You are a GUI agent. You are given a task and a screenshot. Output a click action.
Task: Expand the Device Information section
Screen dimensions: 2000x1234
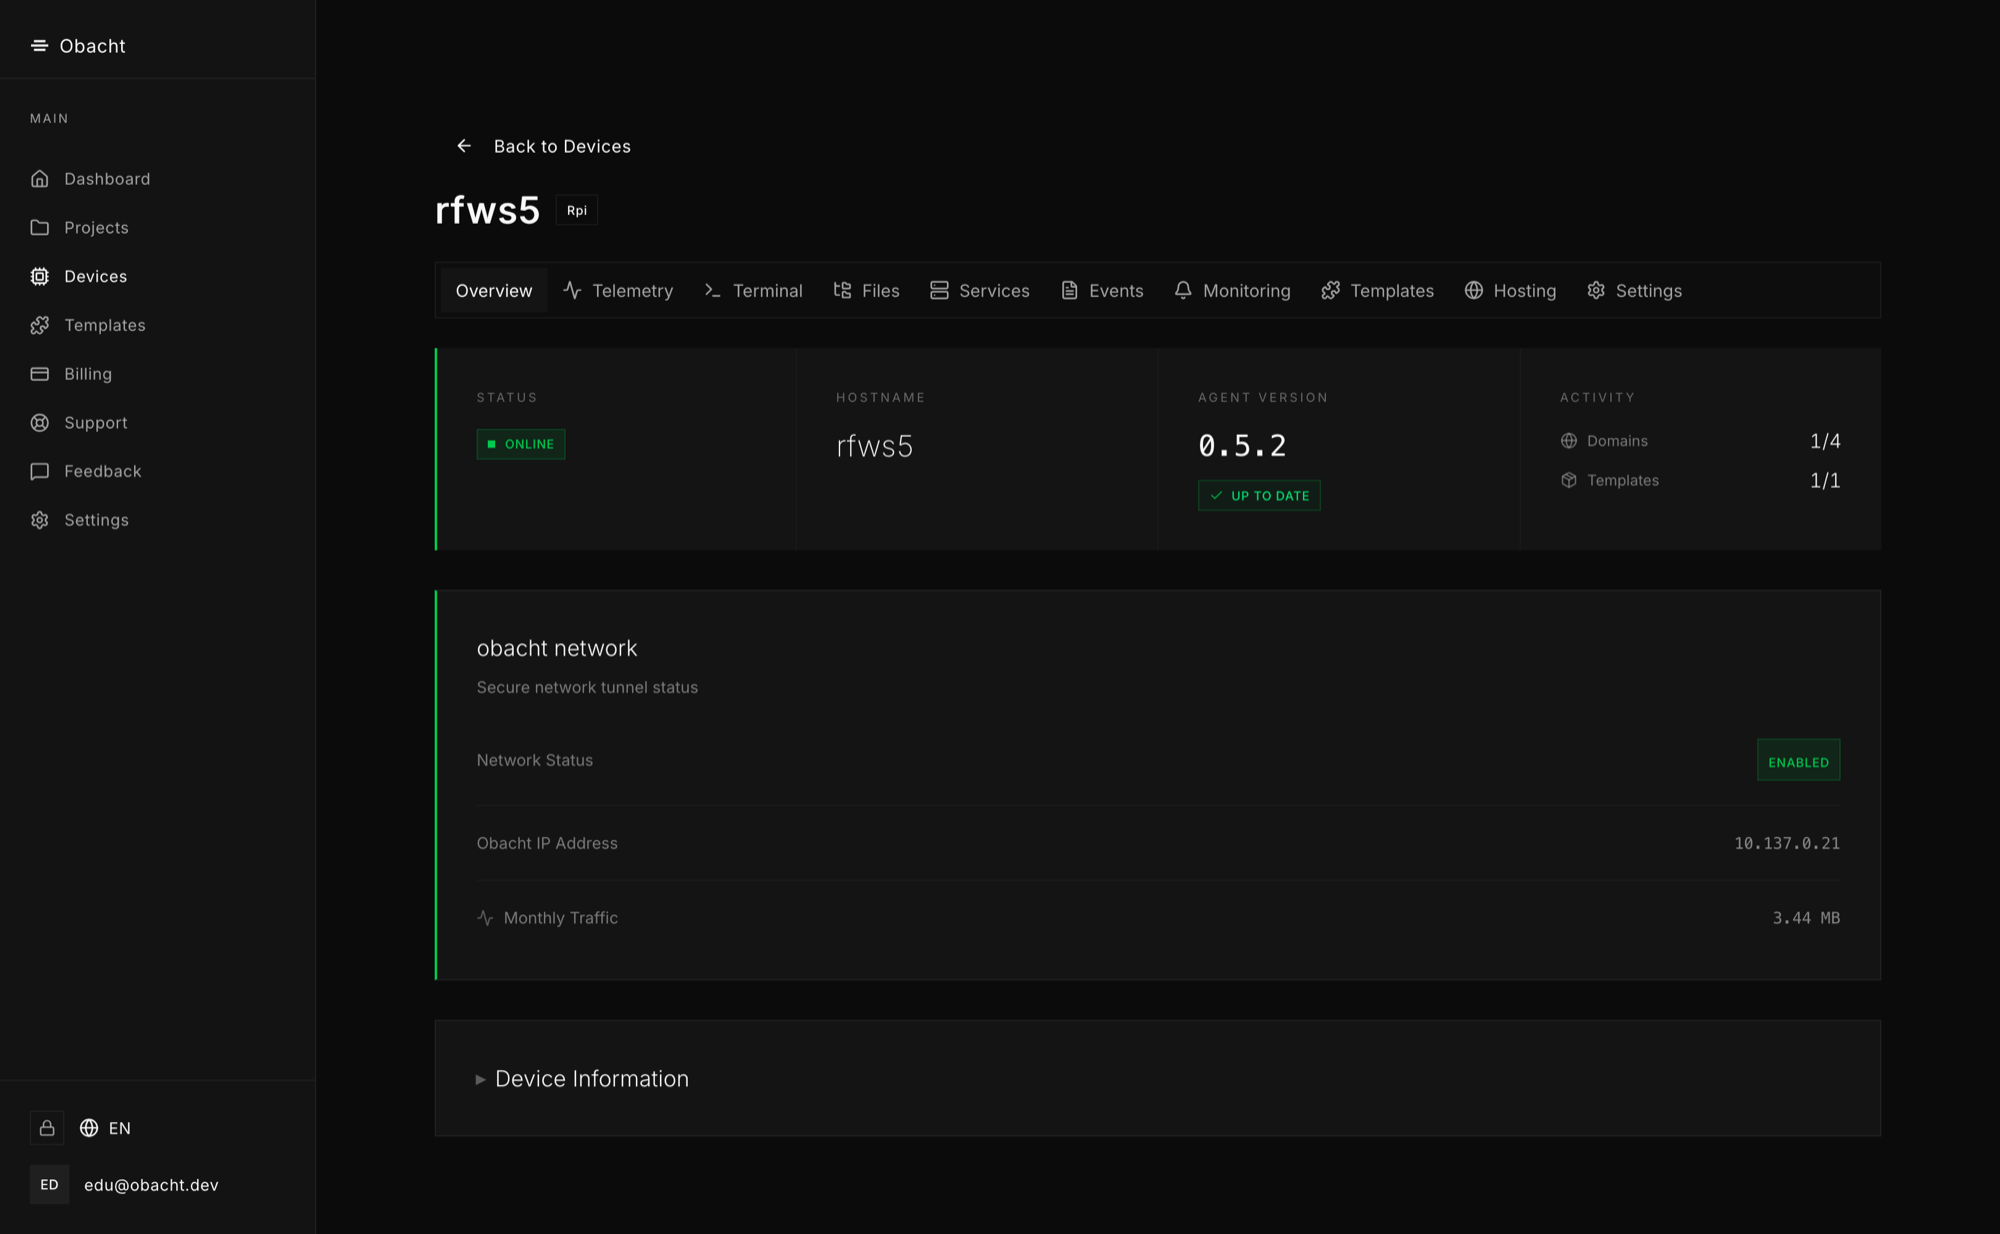583,1079
